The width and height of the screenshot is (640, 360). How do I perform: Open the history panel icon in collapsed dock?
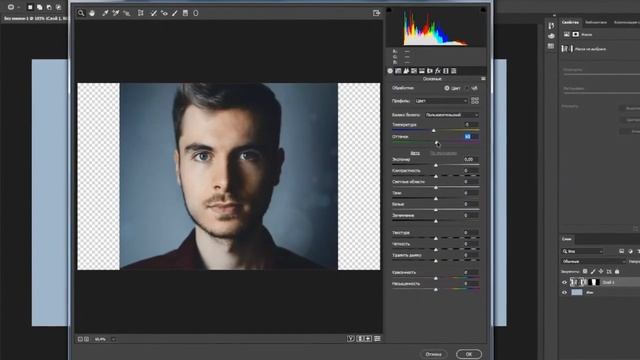(551, 26)
